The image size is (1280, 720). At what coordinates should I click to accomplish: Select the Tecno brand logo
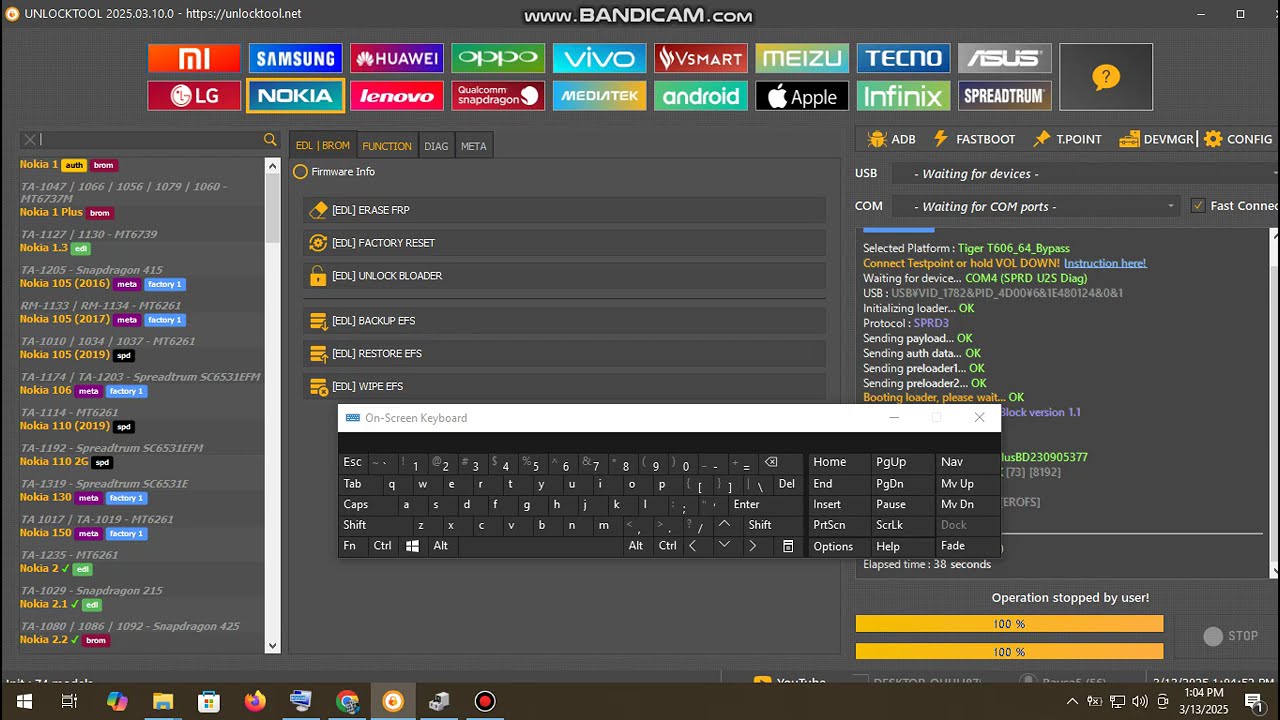click(x=904, y=58)
